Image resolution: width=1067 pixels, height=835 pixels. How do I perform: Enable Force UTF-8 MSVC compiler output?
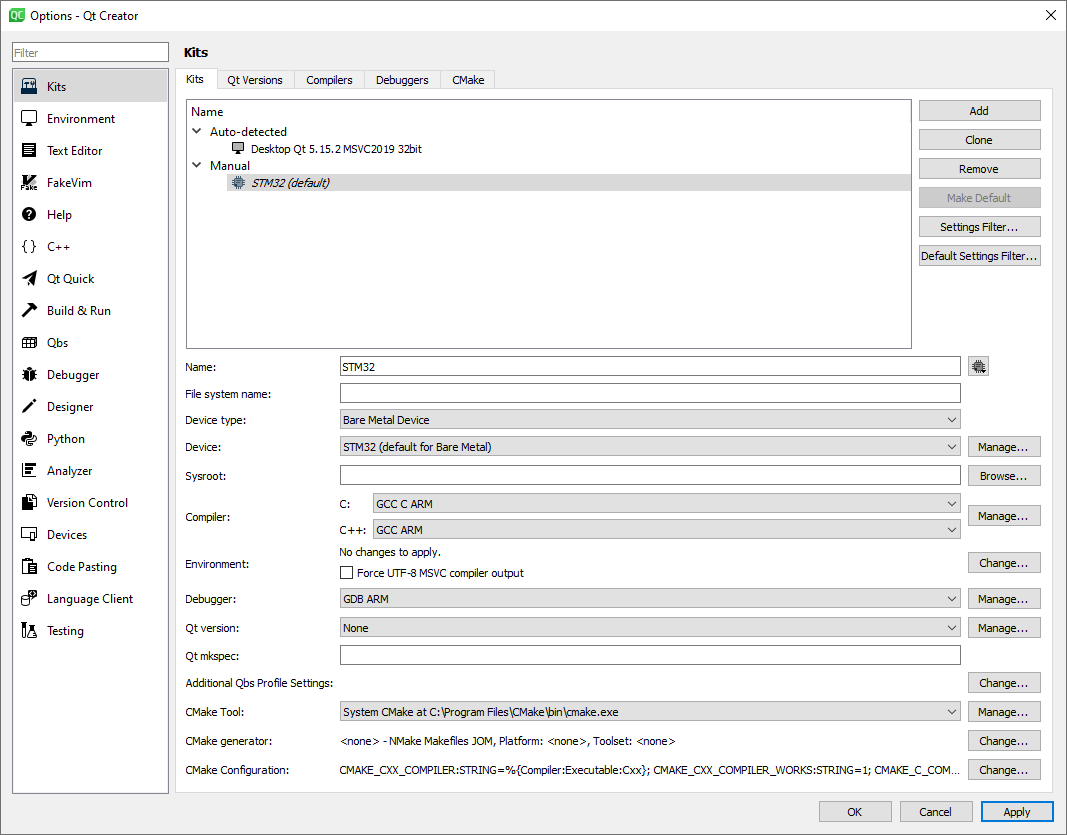point(347,573)
